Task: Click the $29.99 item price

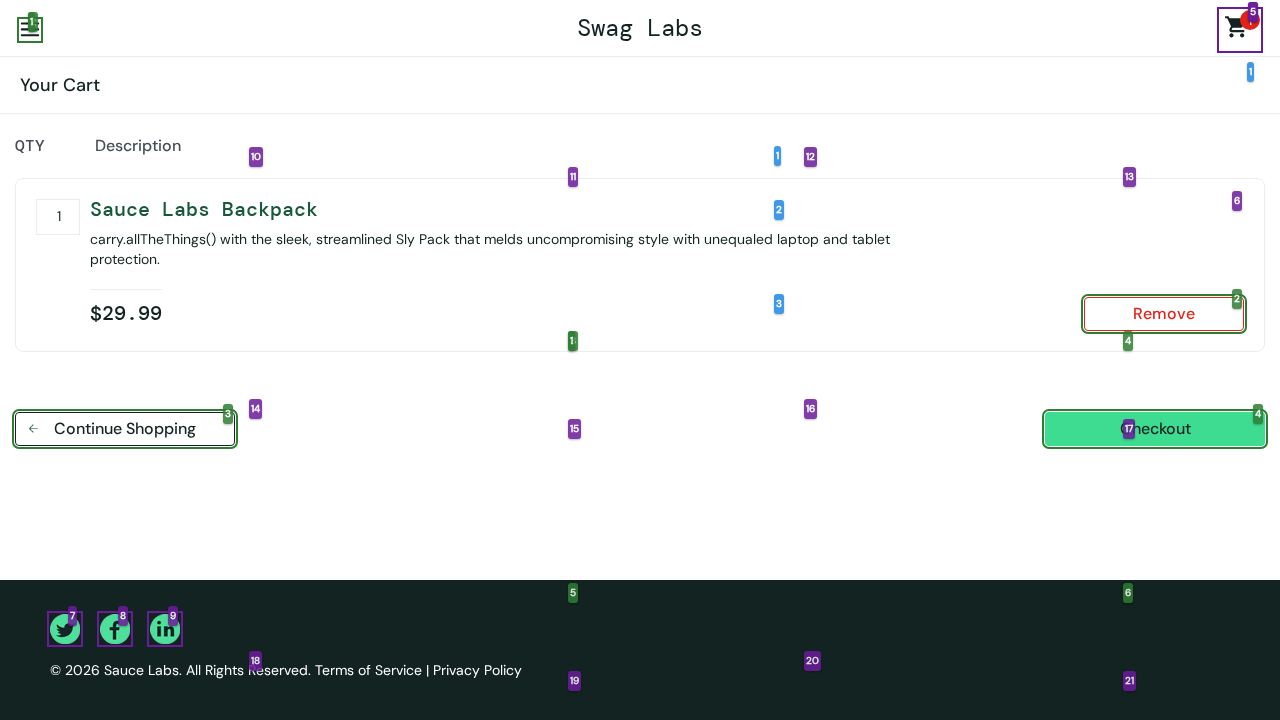Action: (126, 314)
